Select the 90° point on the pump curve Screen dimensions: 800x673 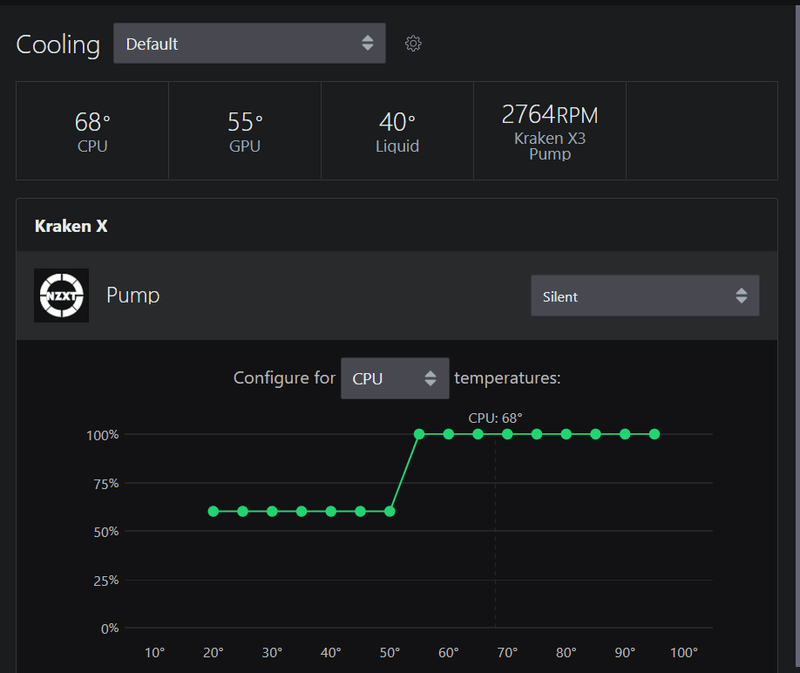click(x=625, y=434)
